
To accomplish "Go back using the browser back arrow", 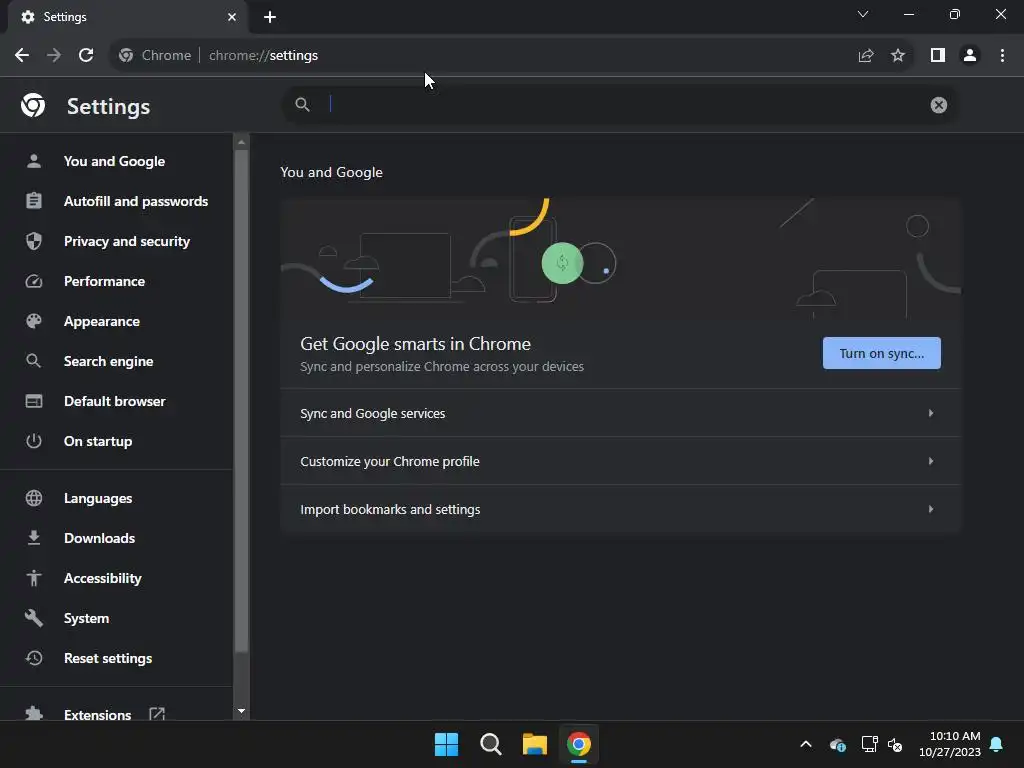I will click(22, 56).
